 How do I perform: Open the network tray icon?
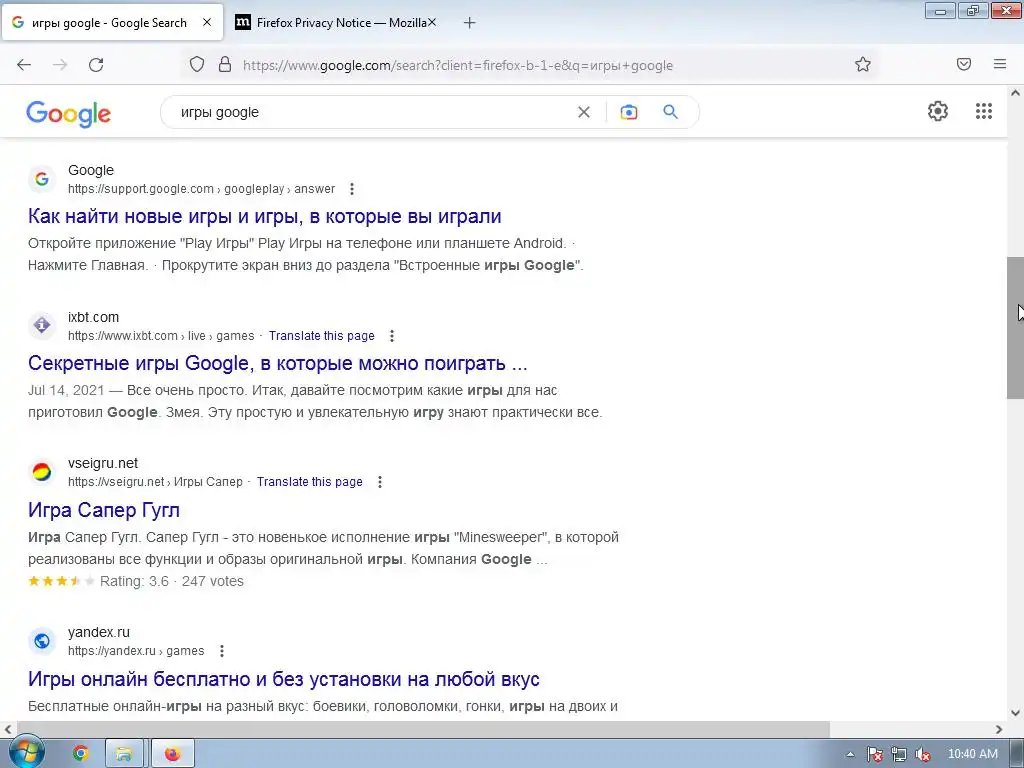[x=899, y=754]
